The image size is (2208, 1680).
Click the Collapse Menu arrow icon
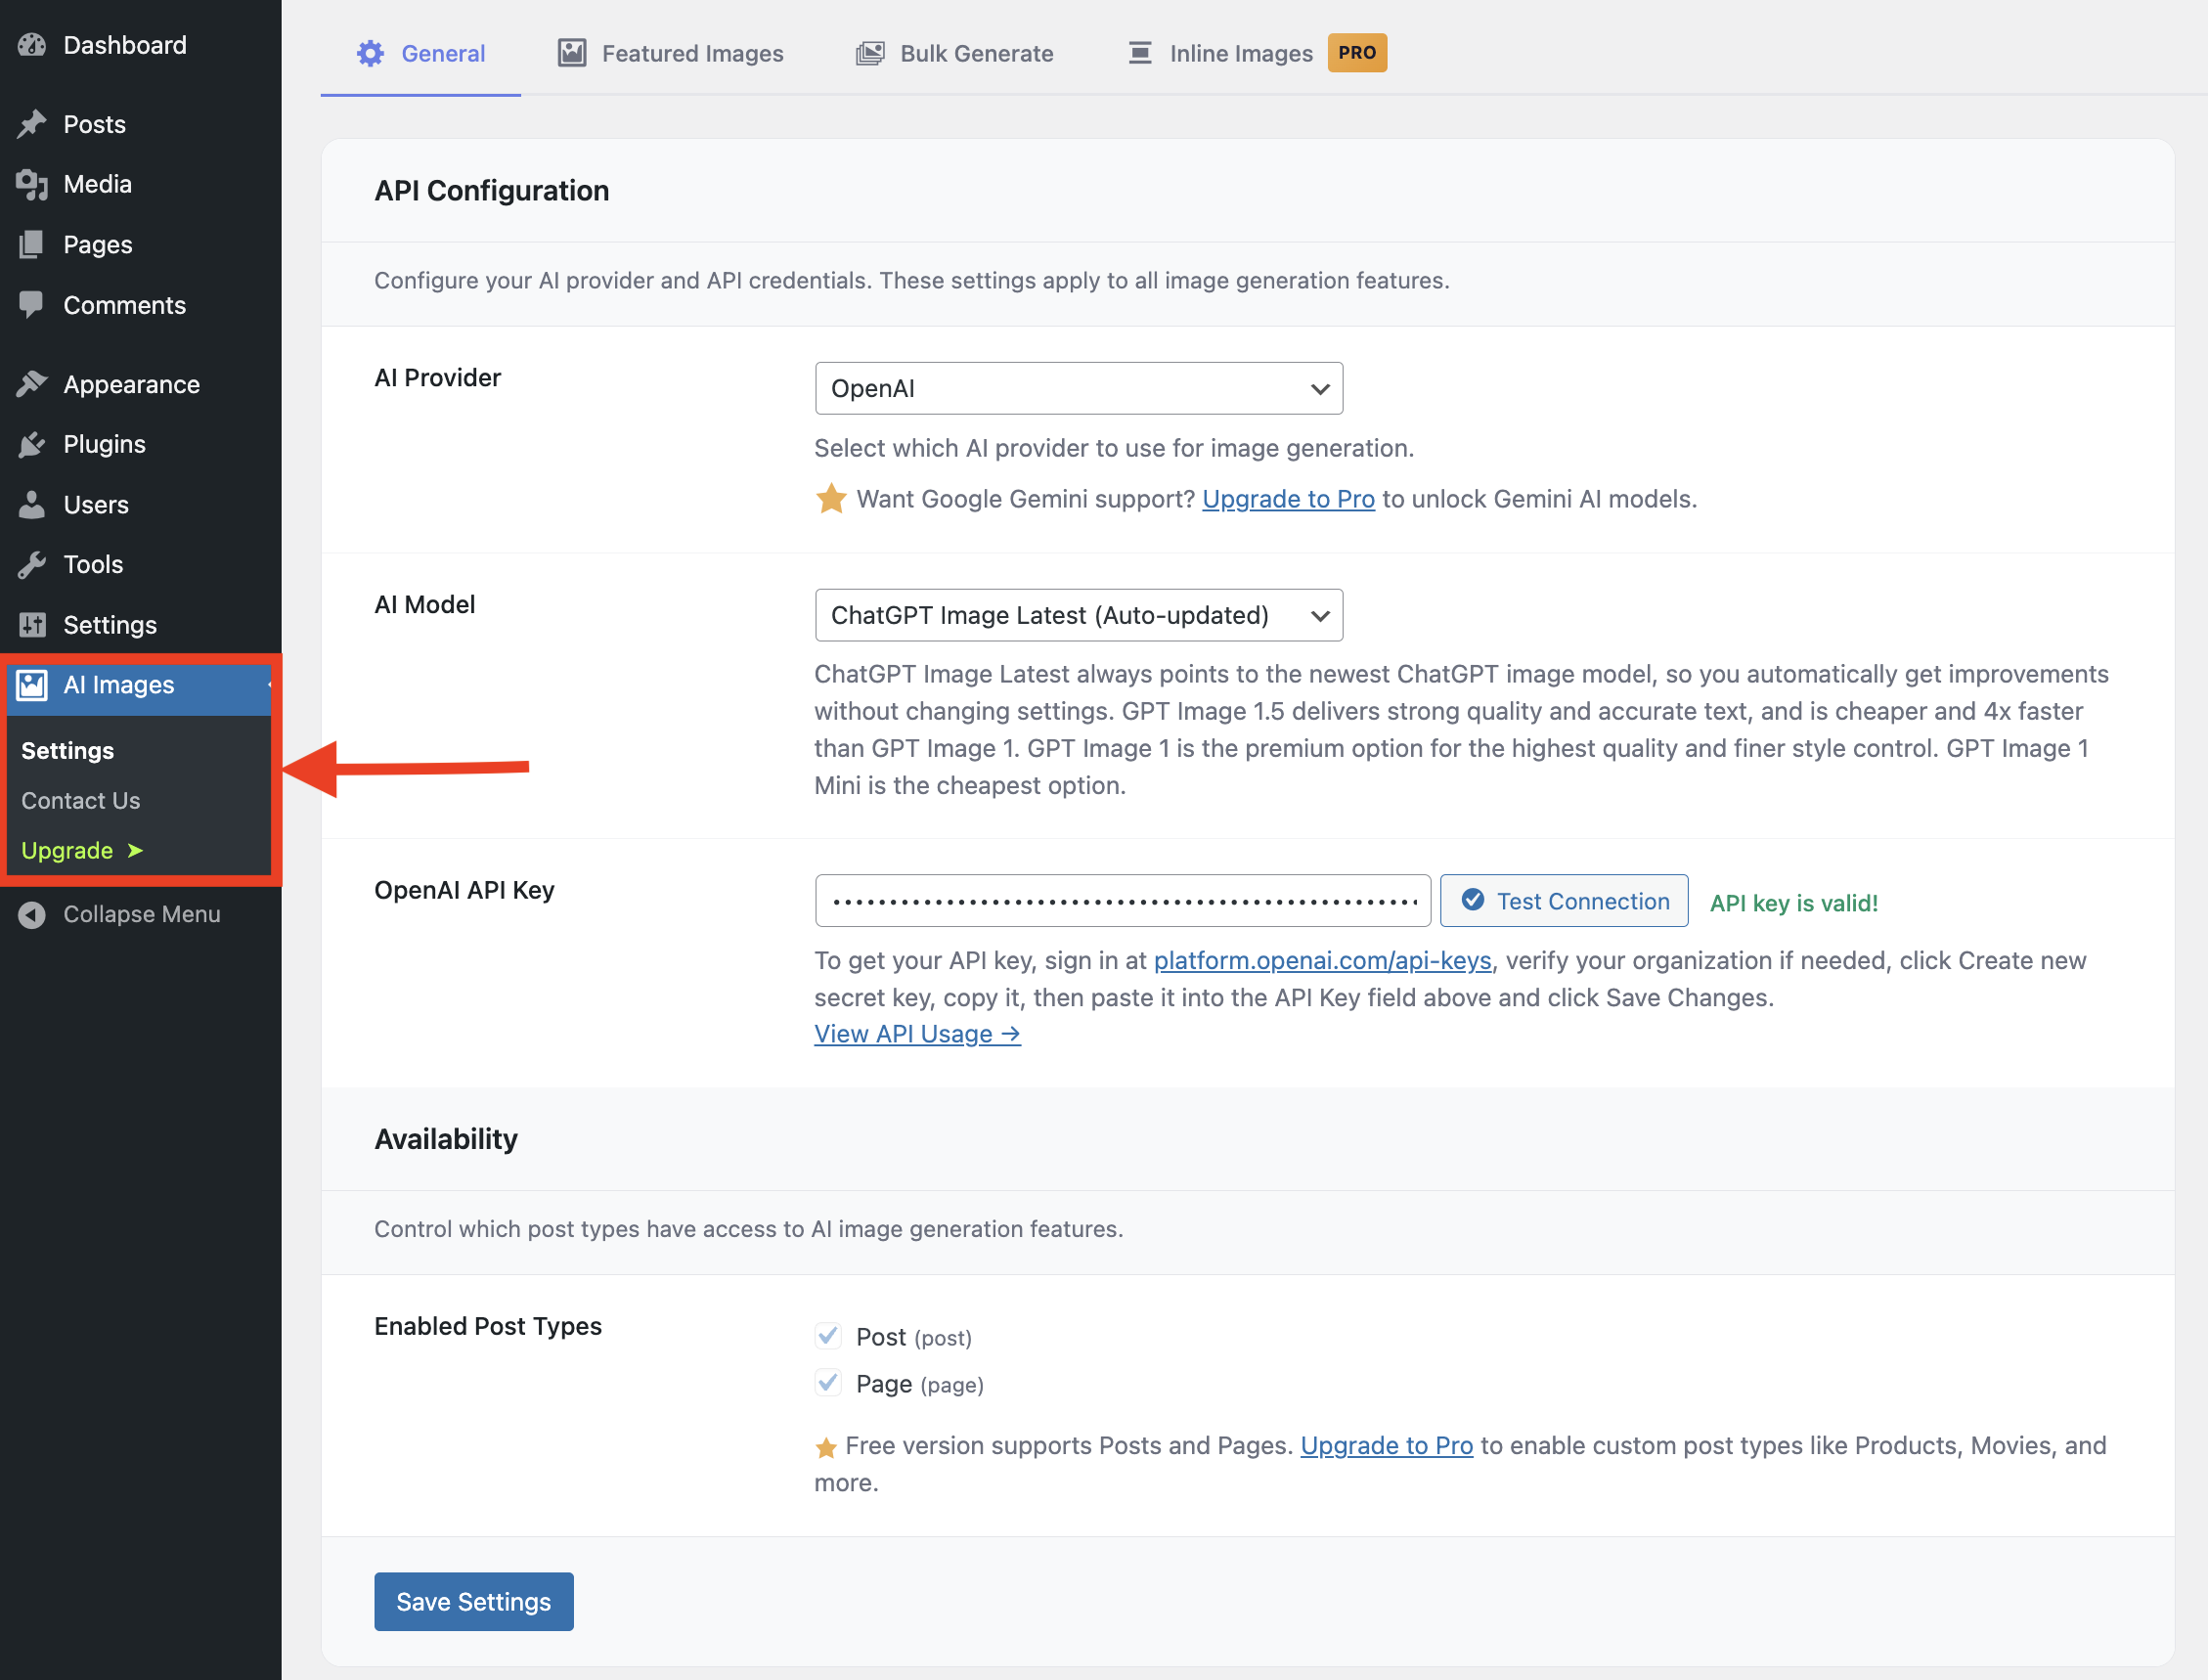[x=32, y=914]
